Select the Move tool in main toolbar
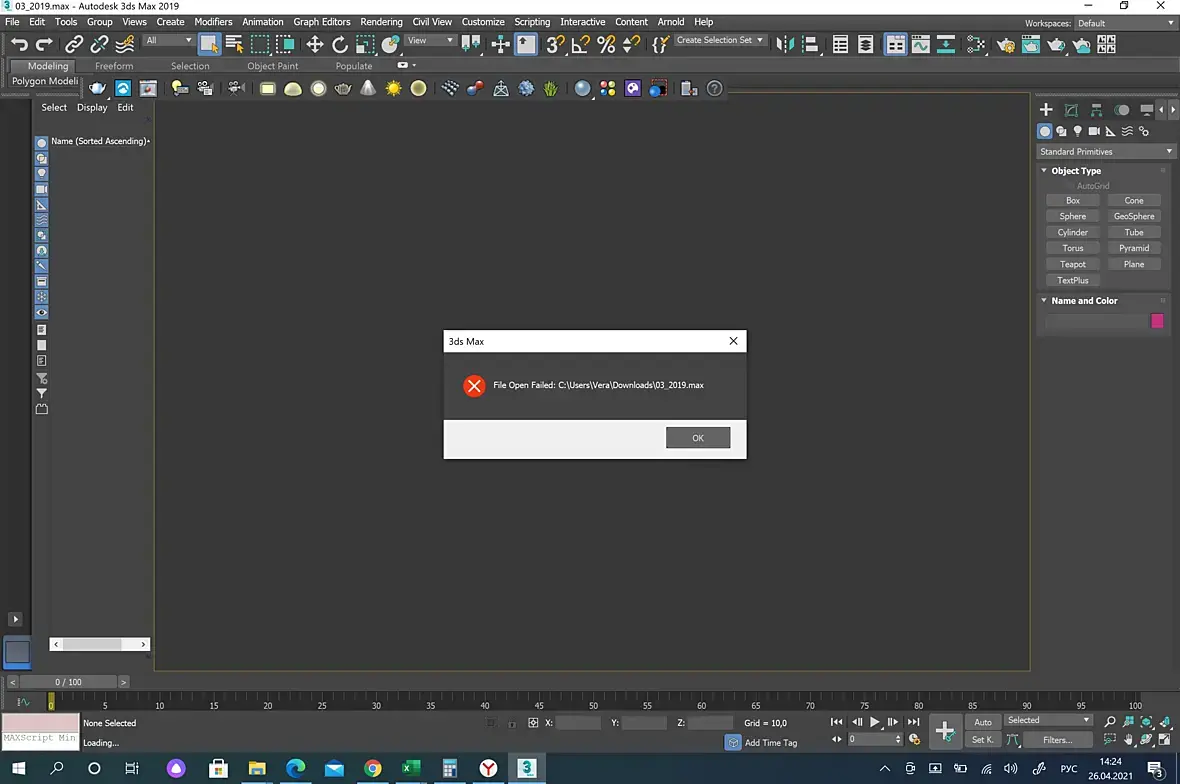The height and width of the screenshot is (784, 1180). (315, 44)
